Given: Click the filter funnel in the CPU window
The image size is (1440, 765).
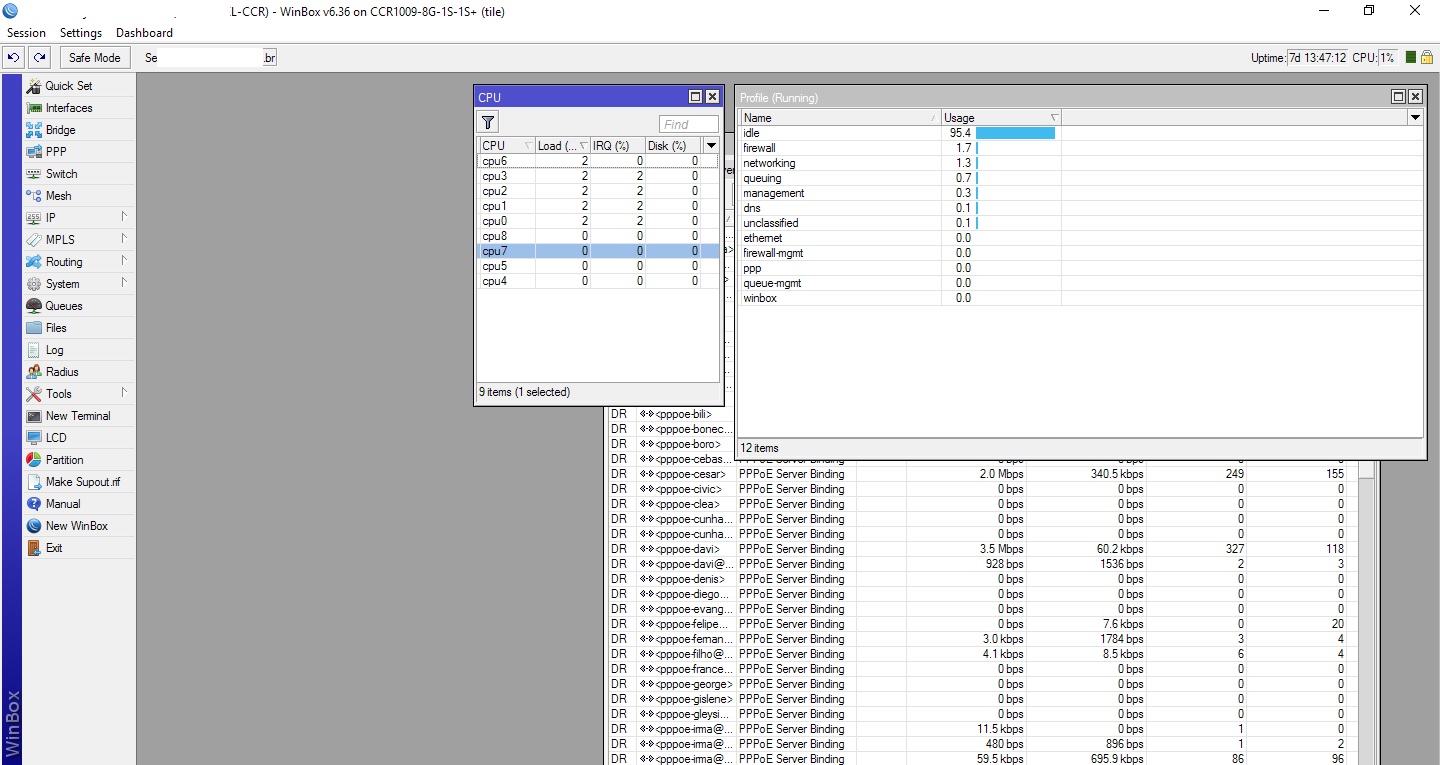Looking at the screenshot, I should tap(488, 123).
